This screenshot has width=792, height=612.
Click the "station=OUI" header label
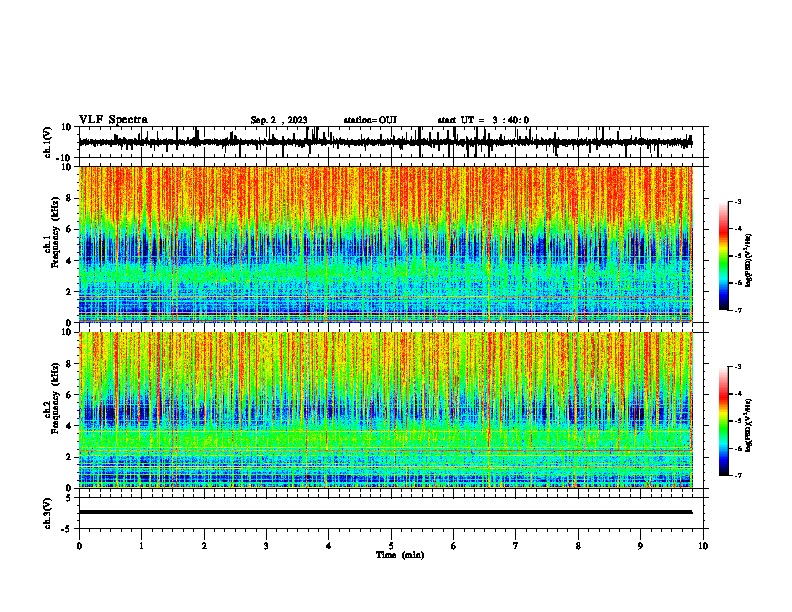(x=370, y=120)
